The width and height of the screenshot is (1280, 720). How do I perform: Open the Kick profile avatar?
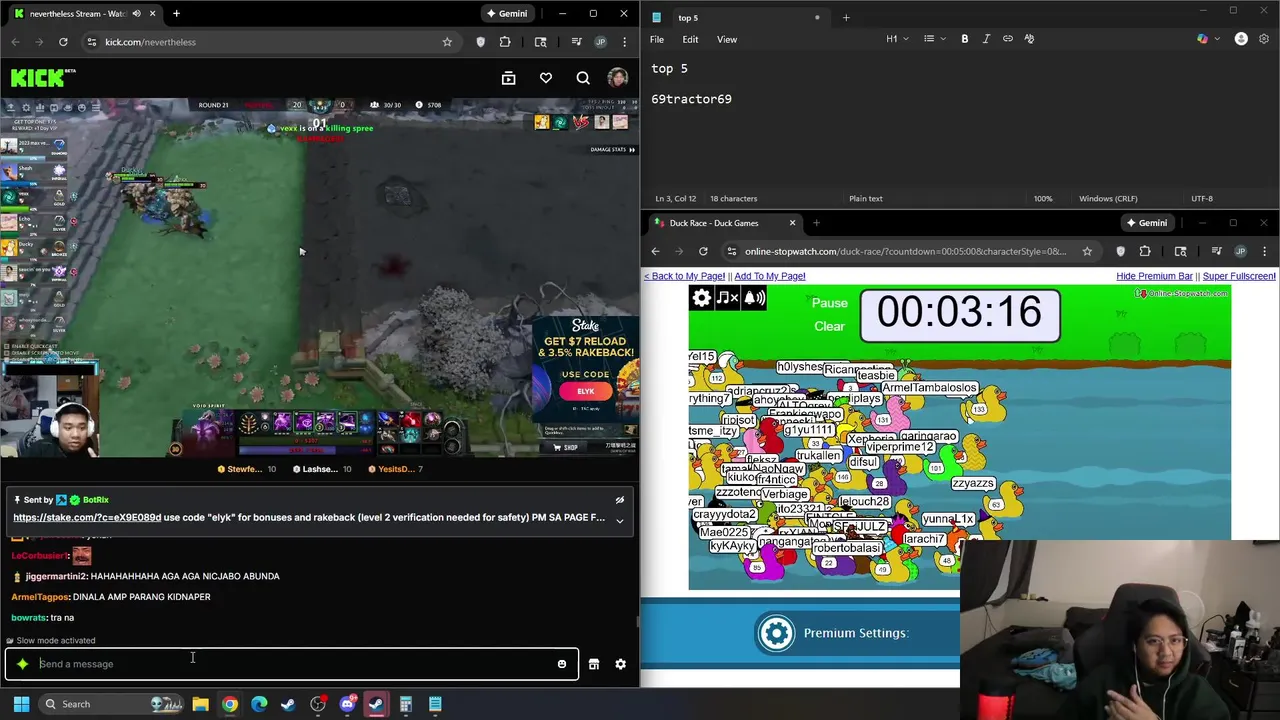click(x=618, y=78)
